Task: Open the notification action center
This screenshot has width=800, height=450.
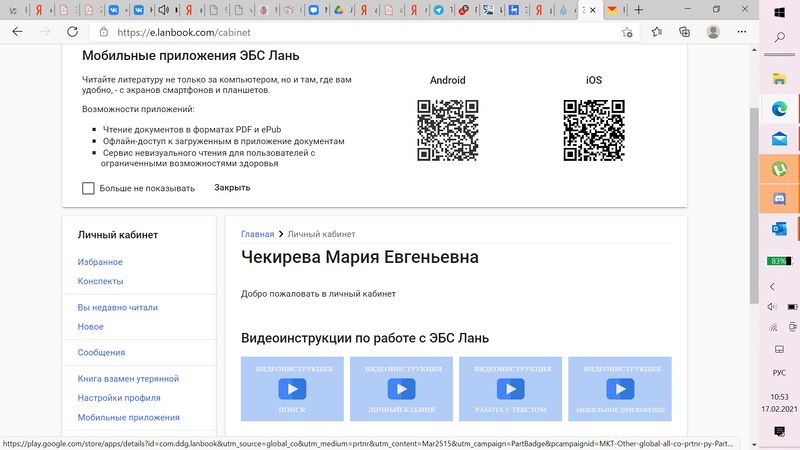Action: coord(779,432)
